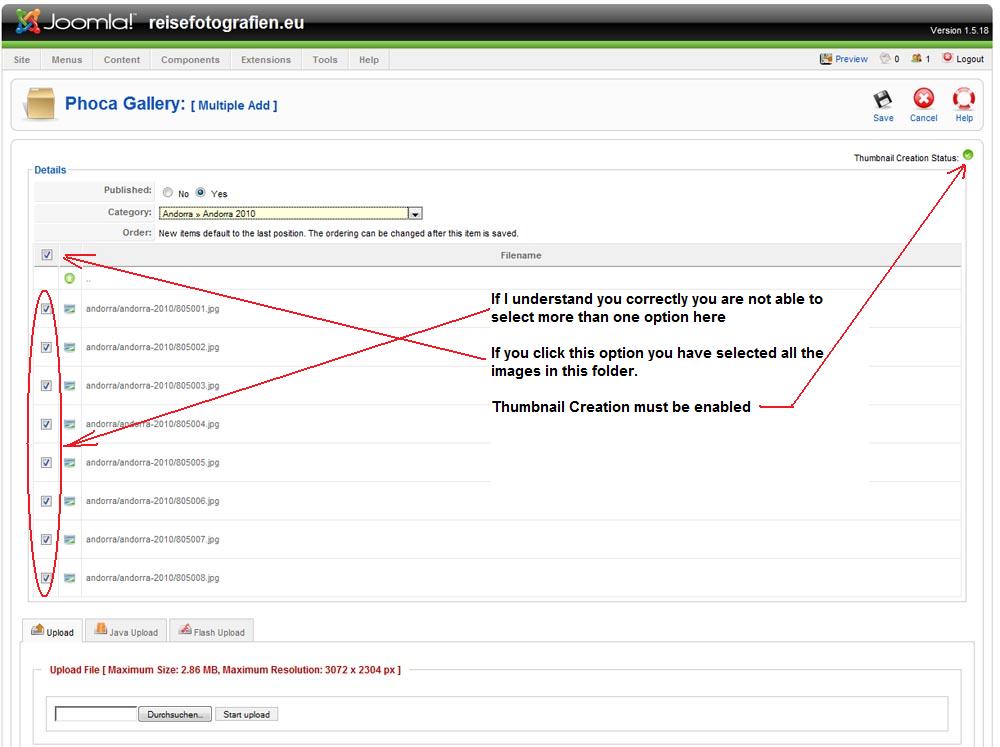Open the Components menu
Screen dimensions: 1000x747
click(190, 60)
